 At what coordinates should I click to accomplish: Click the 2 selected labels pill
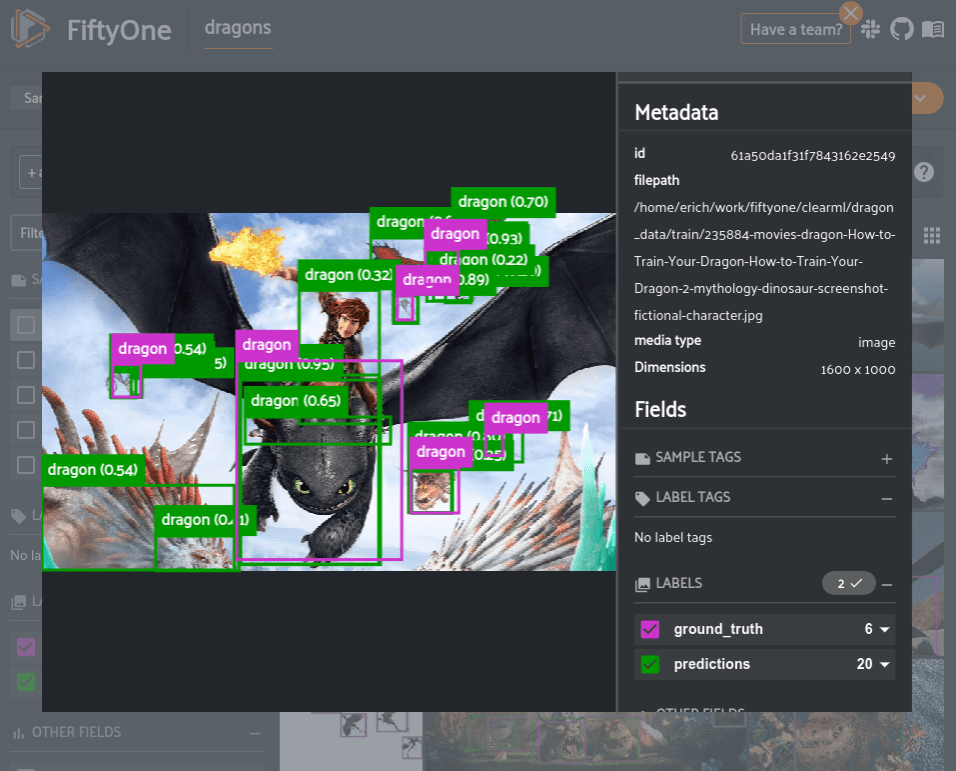tap(849, 583)
